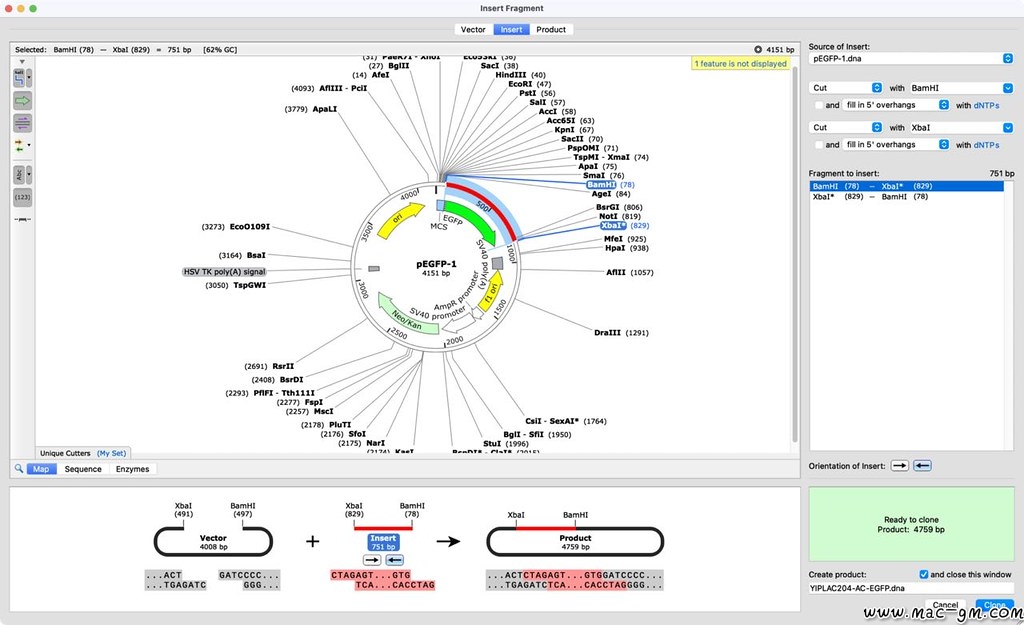
Task: Click the circular topology icon next to 4151 bp
Action: tap(758, 50)
